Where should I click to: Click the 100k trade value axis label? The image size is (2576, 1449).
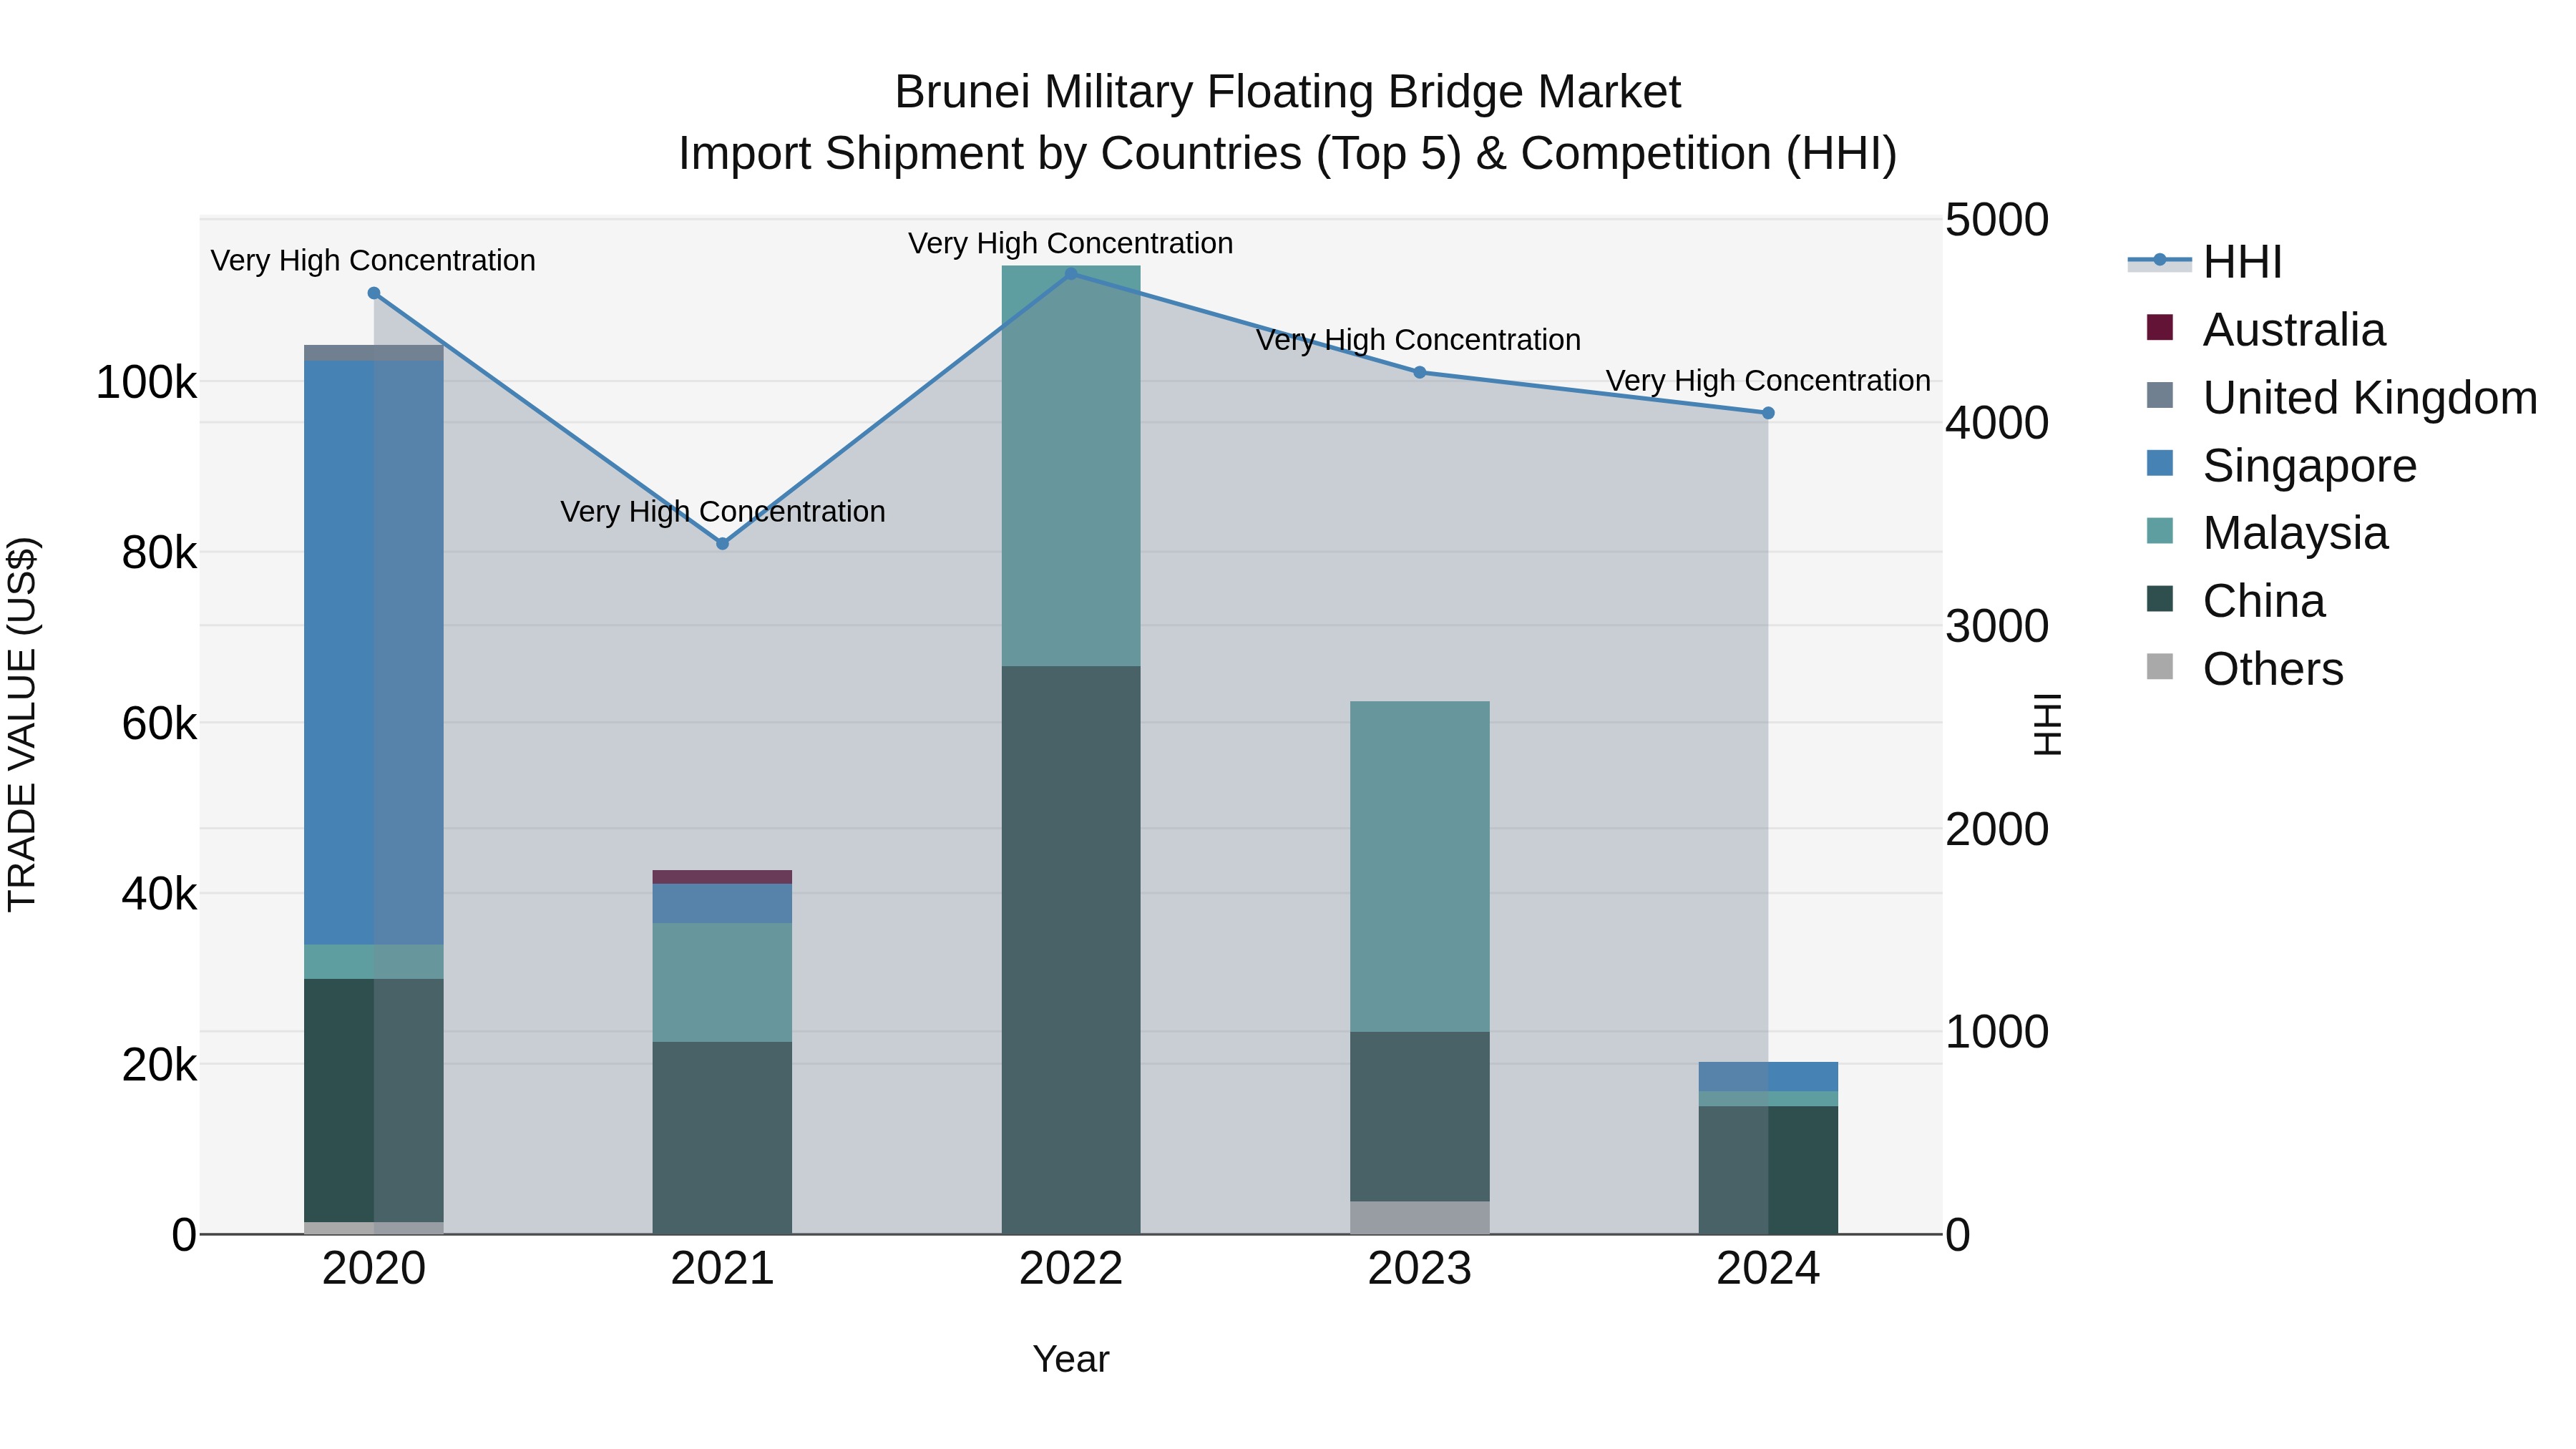[x=146, y=383]
